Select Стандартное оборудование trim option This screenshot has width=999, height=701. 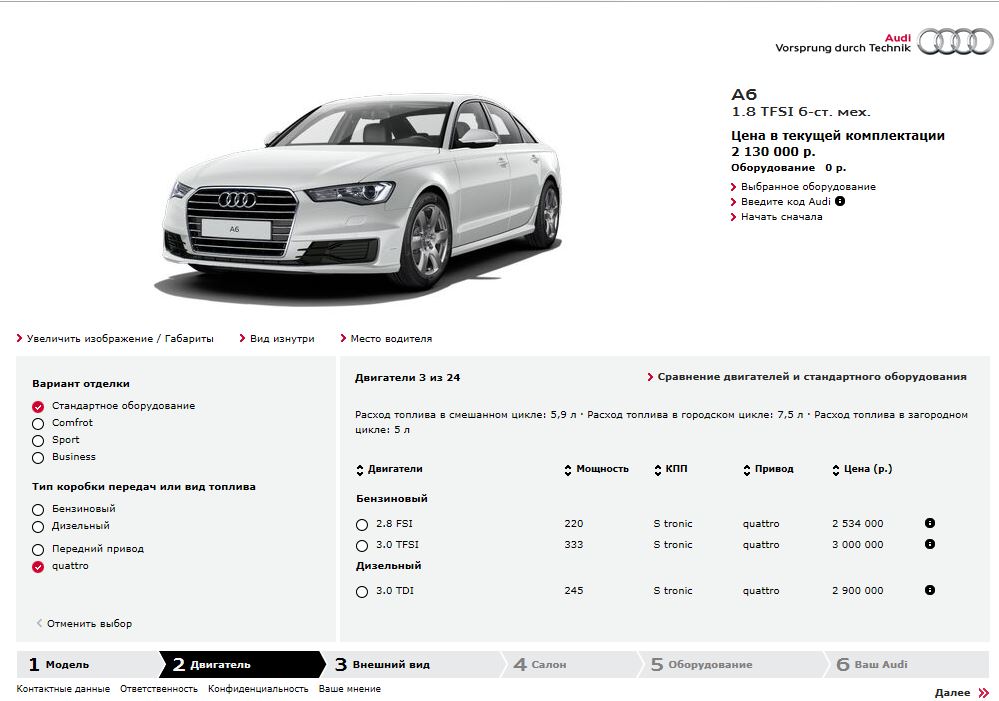[x=38, y=407]
